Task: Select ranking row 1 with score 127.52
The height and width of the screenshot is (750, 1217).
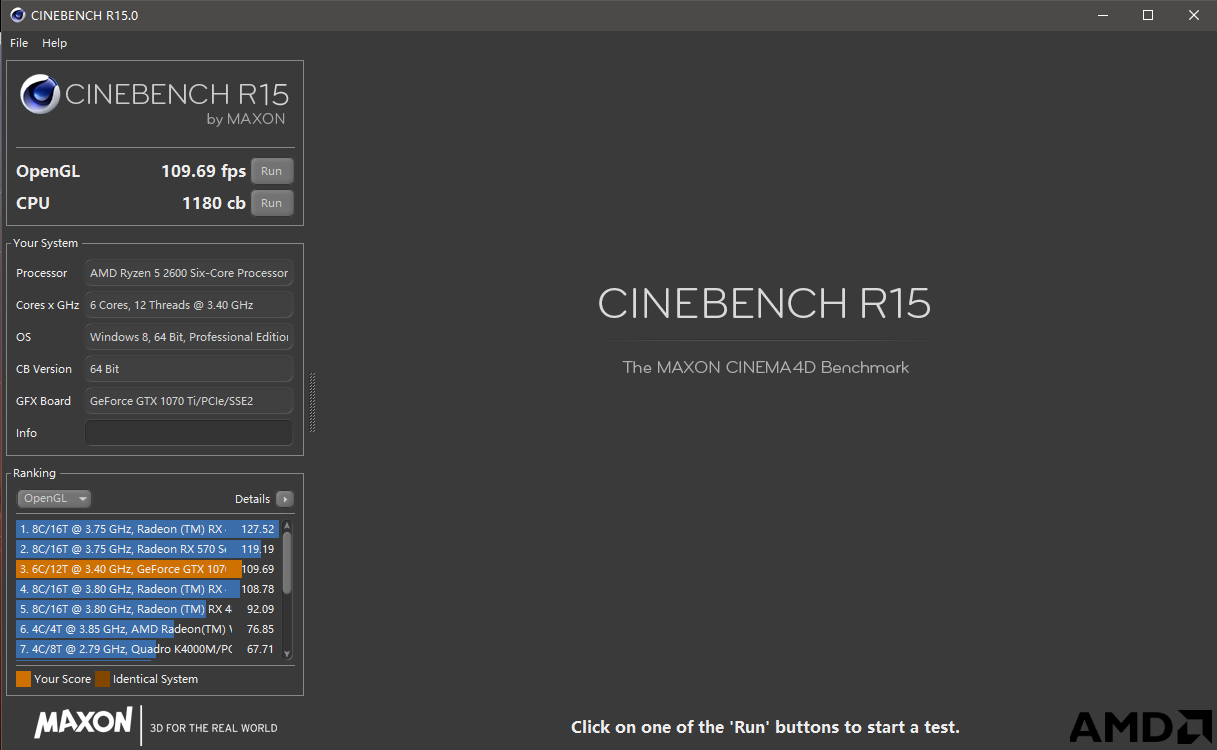Action: pos(147,529)
